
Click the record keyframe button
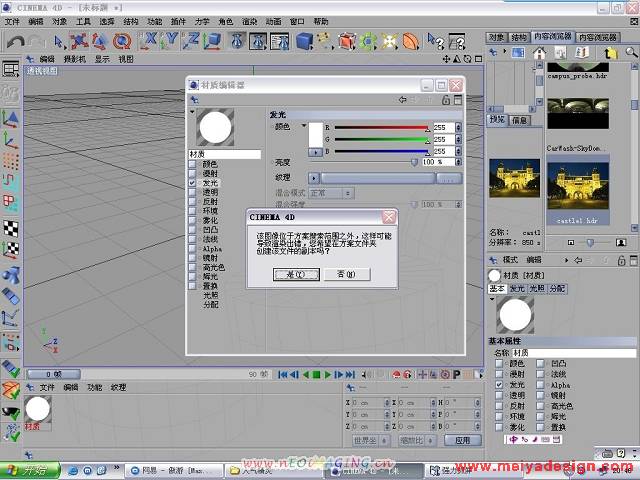(x=396, y=374)
